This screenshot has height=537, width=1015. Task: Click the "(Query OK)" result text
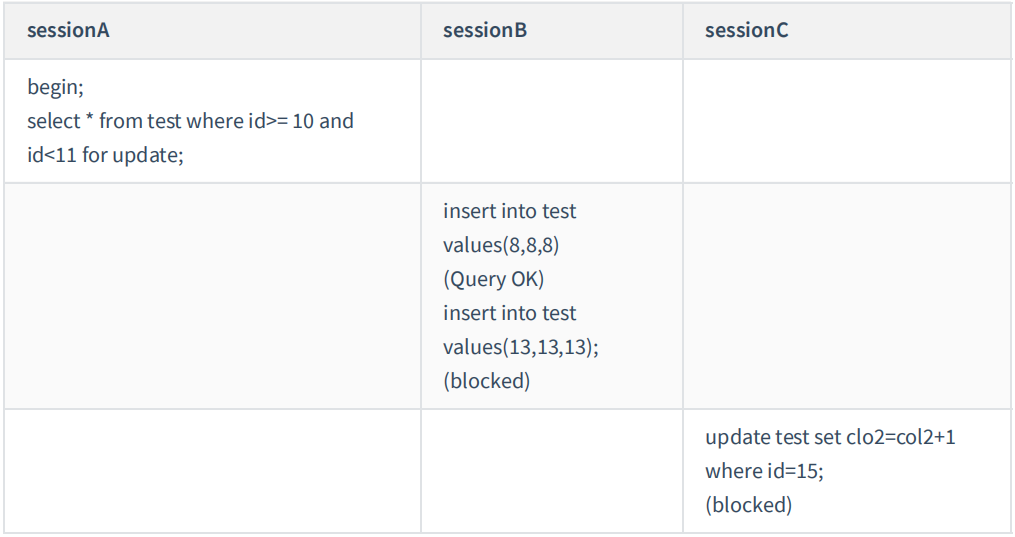click(x=494, y=279)
